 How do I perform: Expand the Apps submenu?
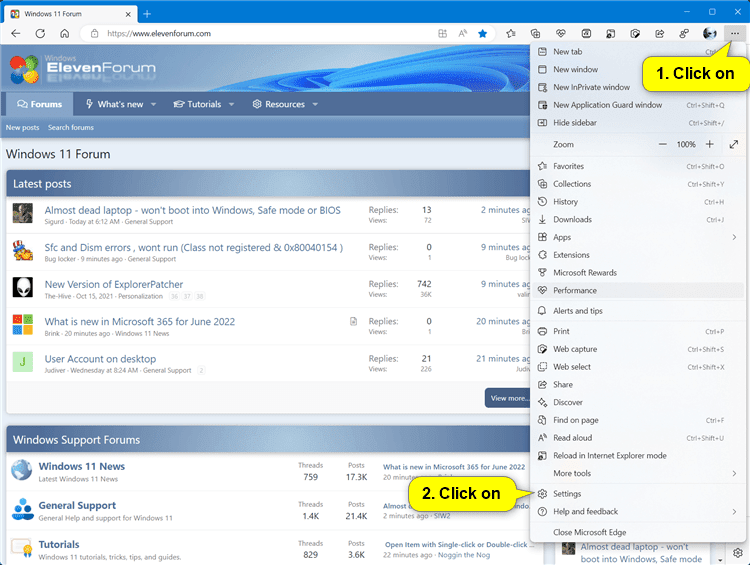pos(638,237)
